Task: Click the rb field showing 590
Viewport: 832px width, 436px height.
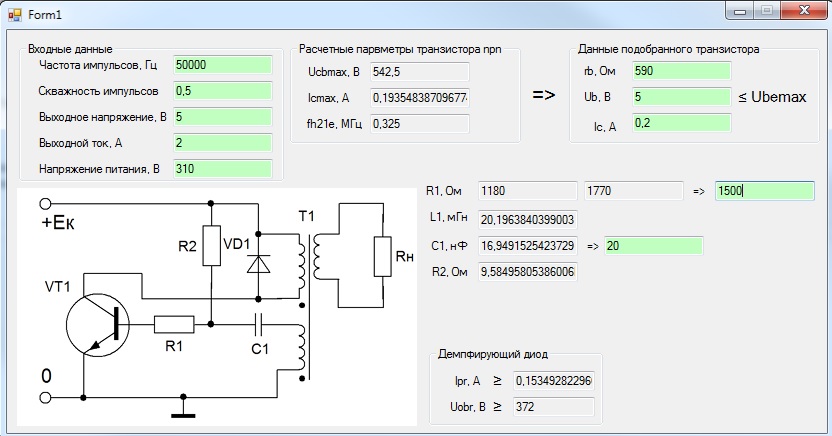Action: (x=681, y=71)
